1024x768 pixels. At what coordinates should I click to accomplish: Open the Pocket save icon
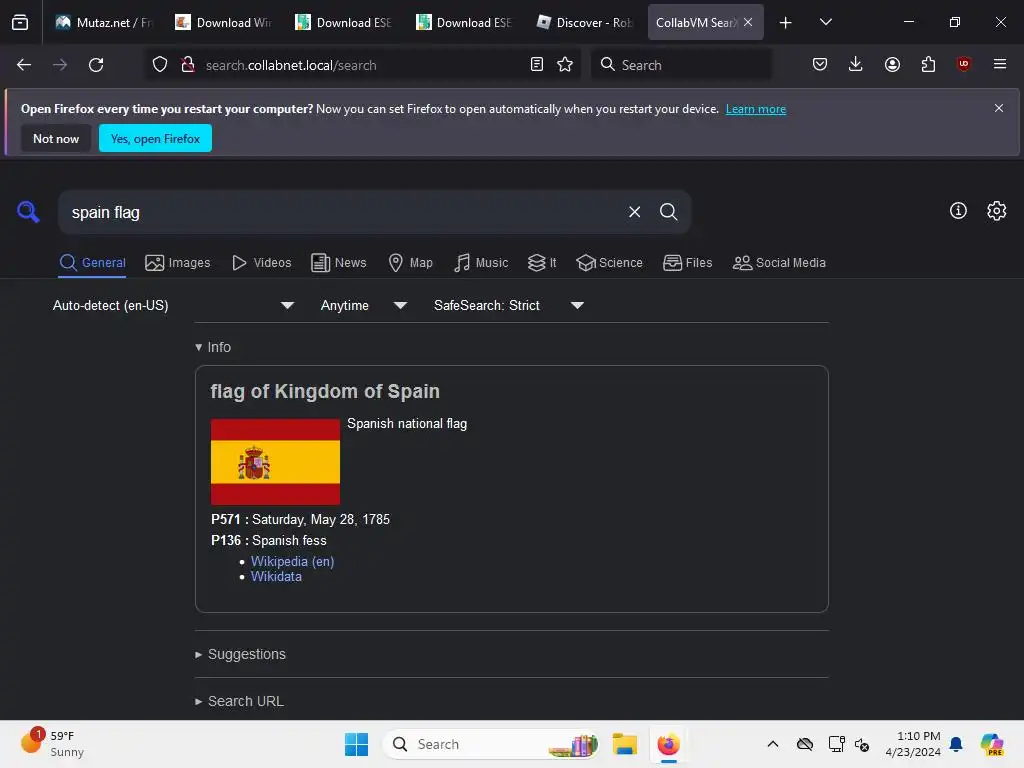click(x=820, y=65)
